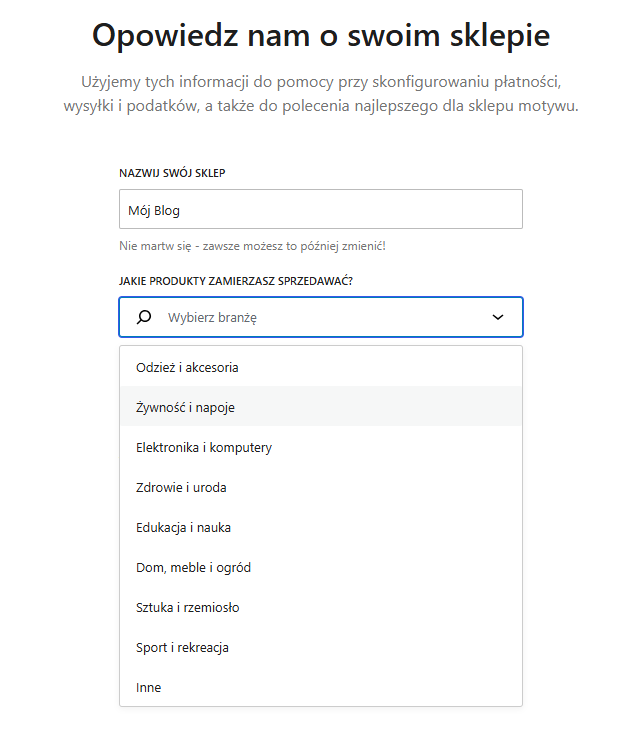Click the magnifier icon in the industry selector
Viewport: 636px width, 729px height.
(144, 317)
